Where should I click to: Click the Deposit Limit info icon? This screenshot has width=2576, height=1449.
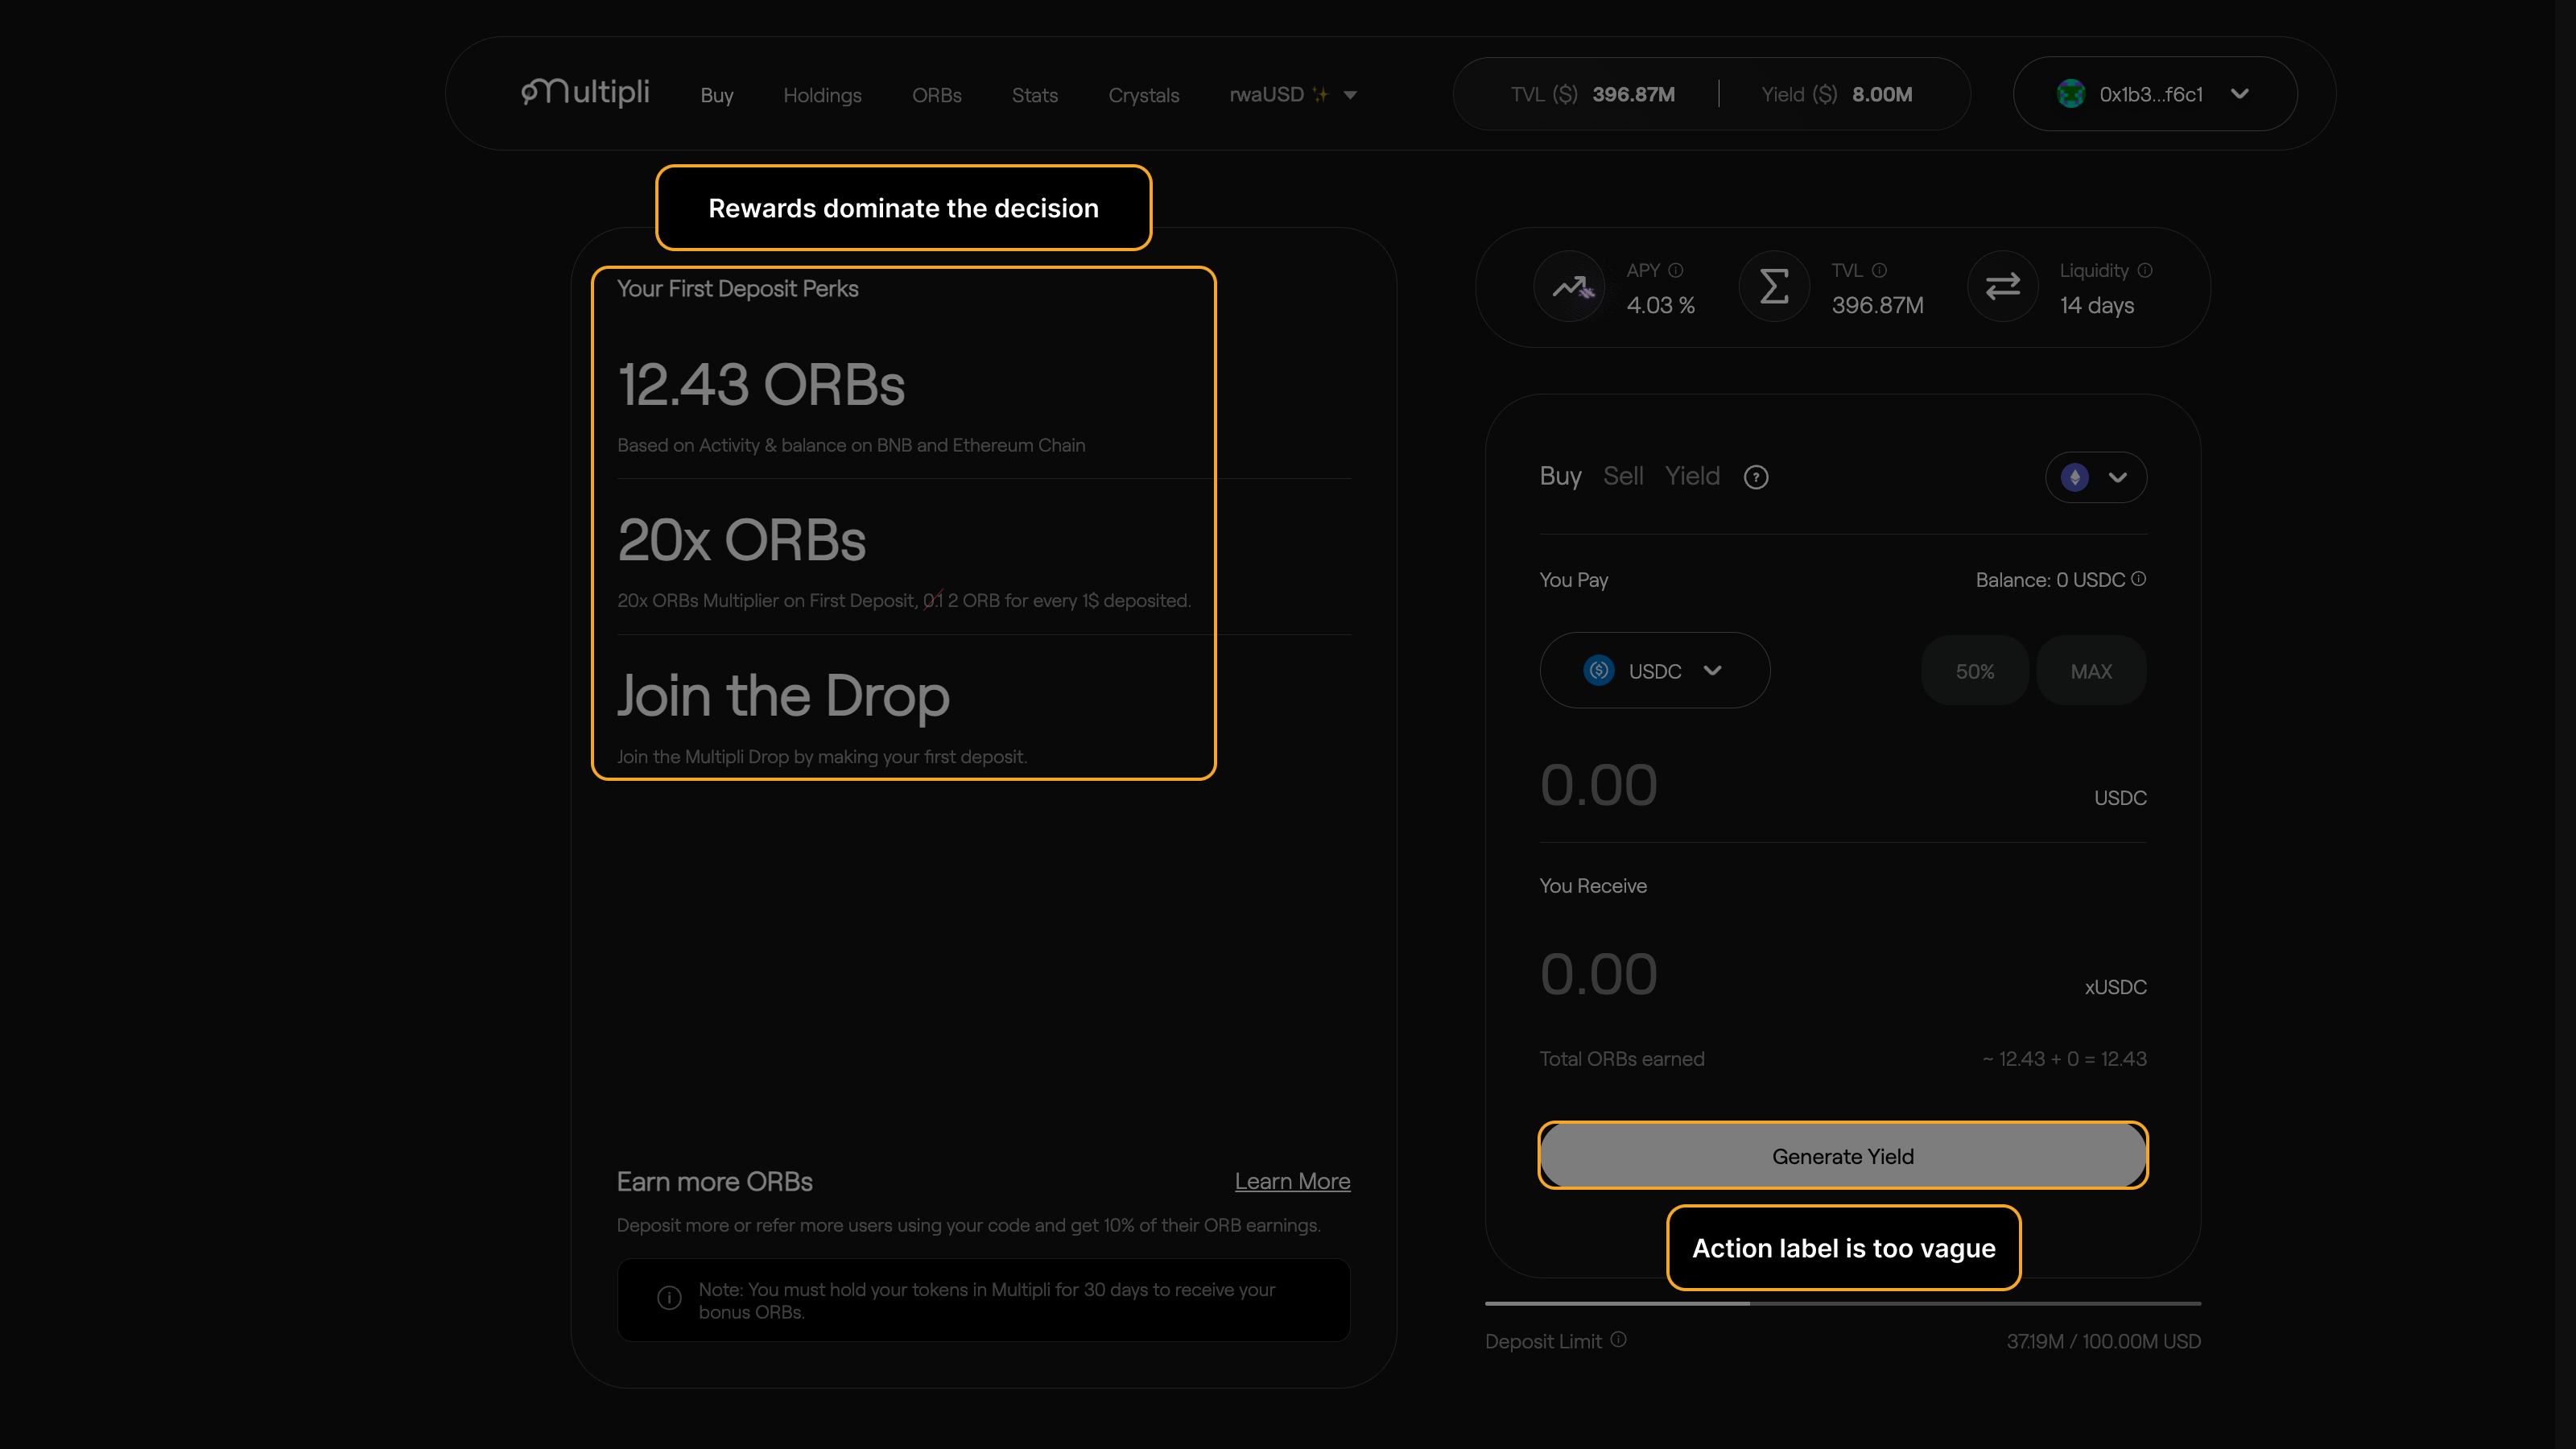coord(1619,1340)
